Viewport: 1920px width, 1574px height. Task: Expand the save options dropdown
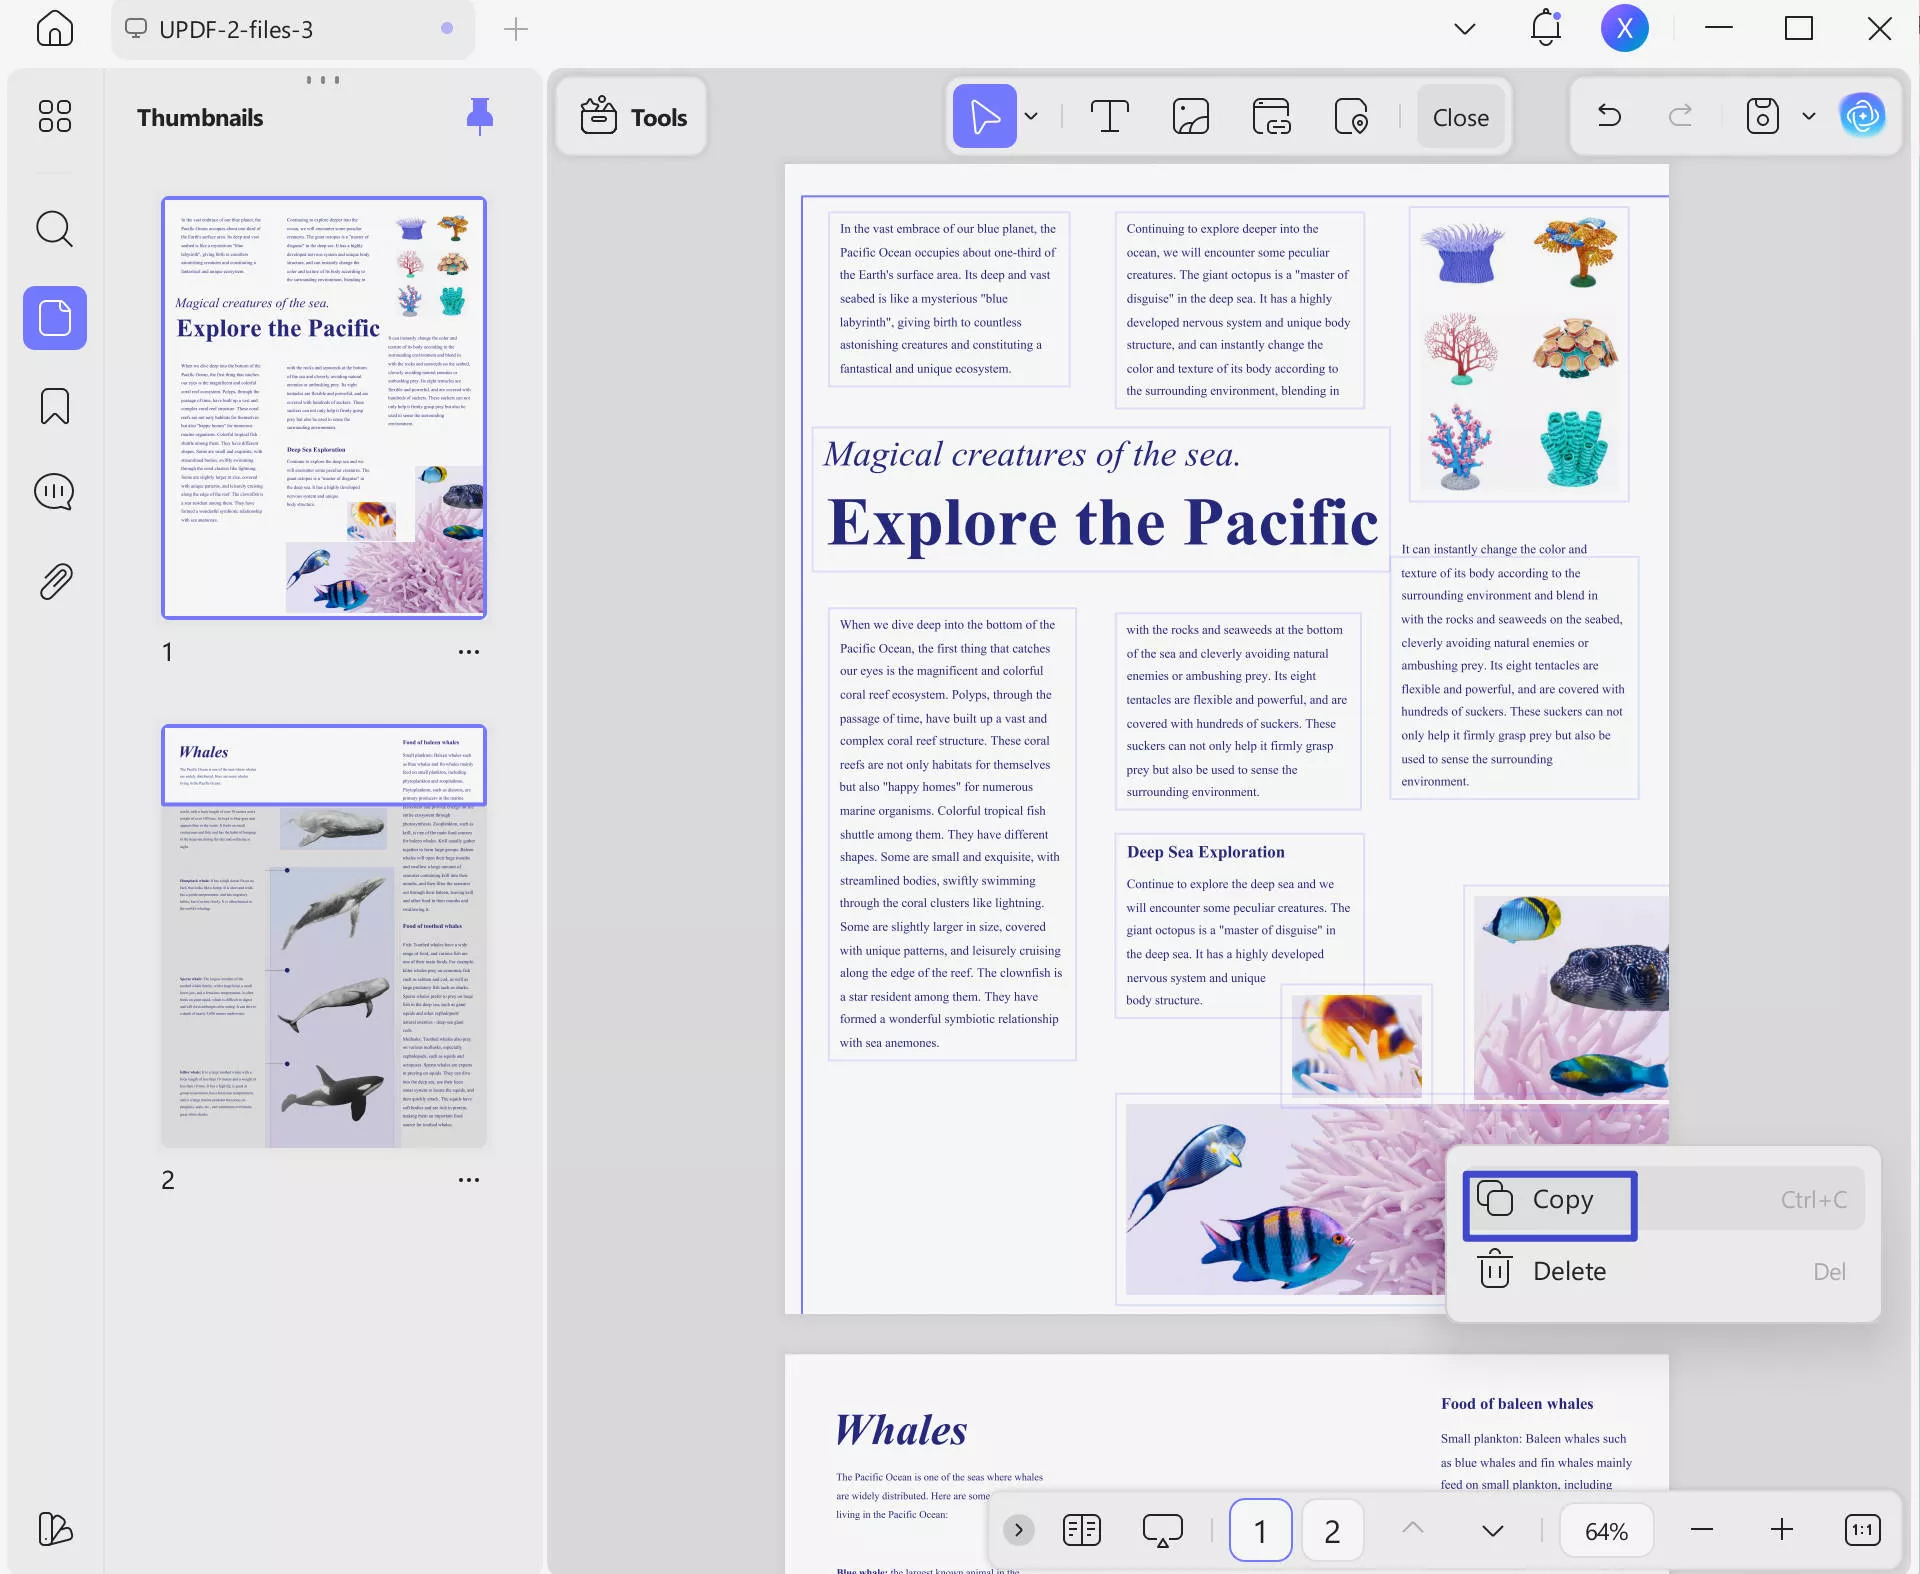[x=1808, y=116]
